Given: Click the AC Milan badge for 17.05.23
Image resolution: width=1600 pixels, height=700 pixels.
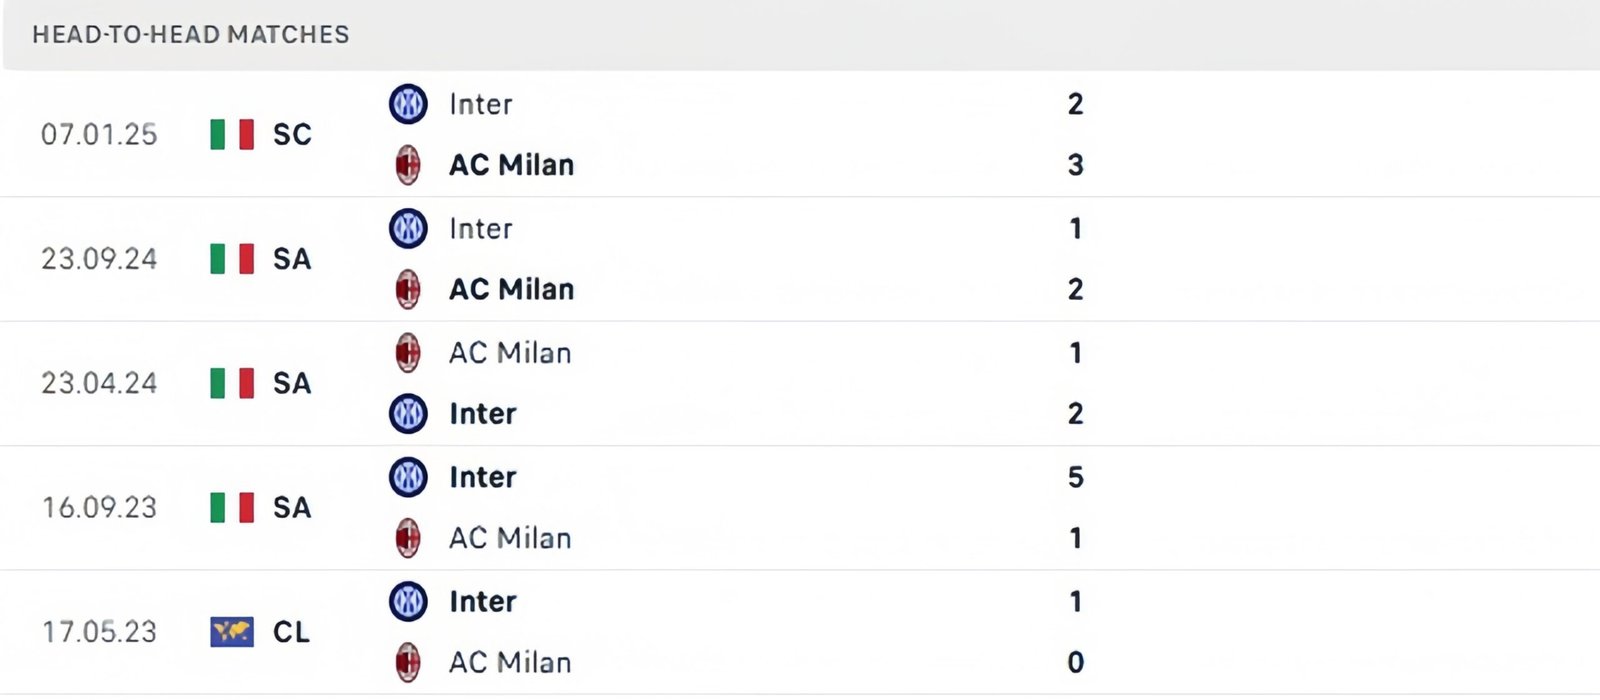Looking at the screenshot, I should [408, 662].
